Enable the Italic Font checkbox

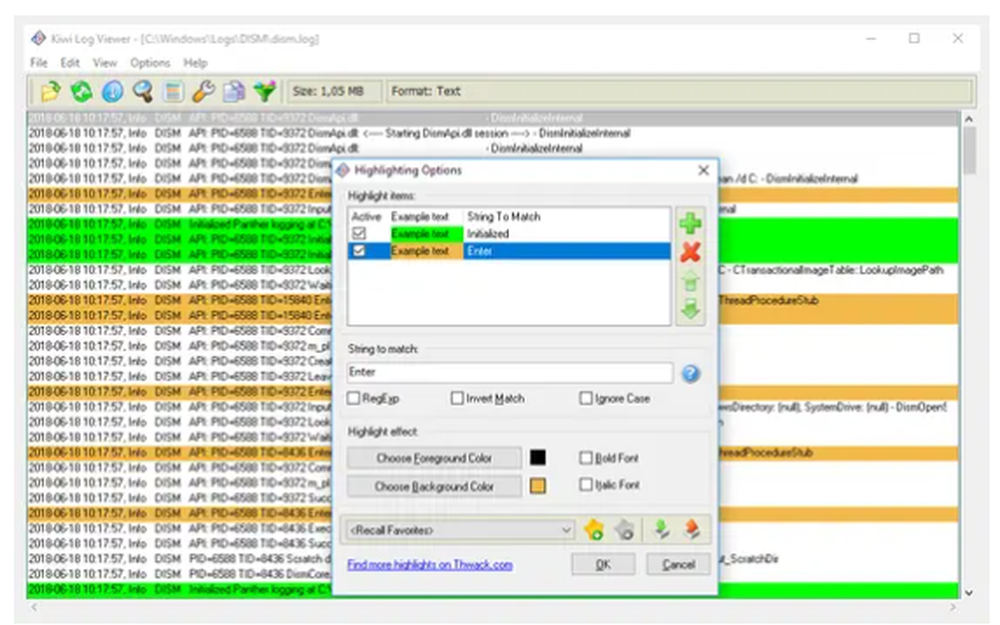[585, 485]
